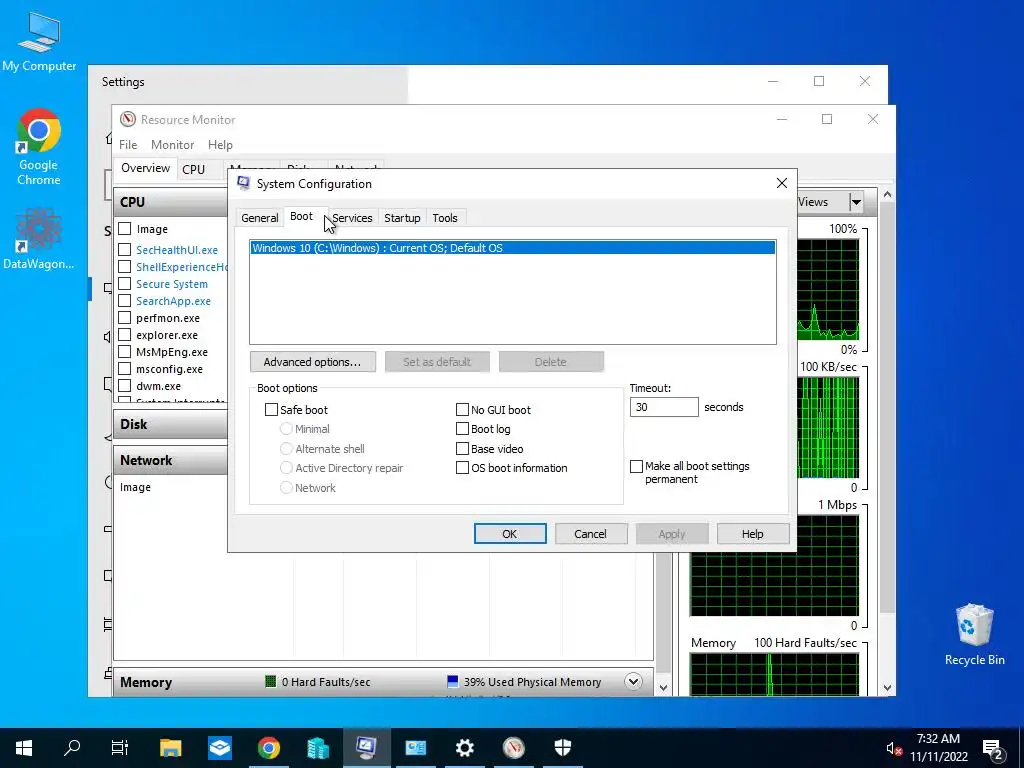Launch Chrome from the taskbar
1024x768 pixels.
click(268, 748)
